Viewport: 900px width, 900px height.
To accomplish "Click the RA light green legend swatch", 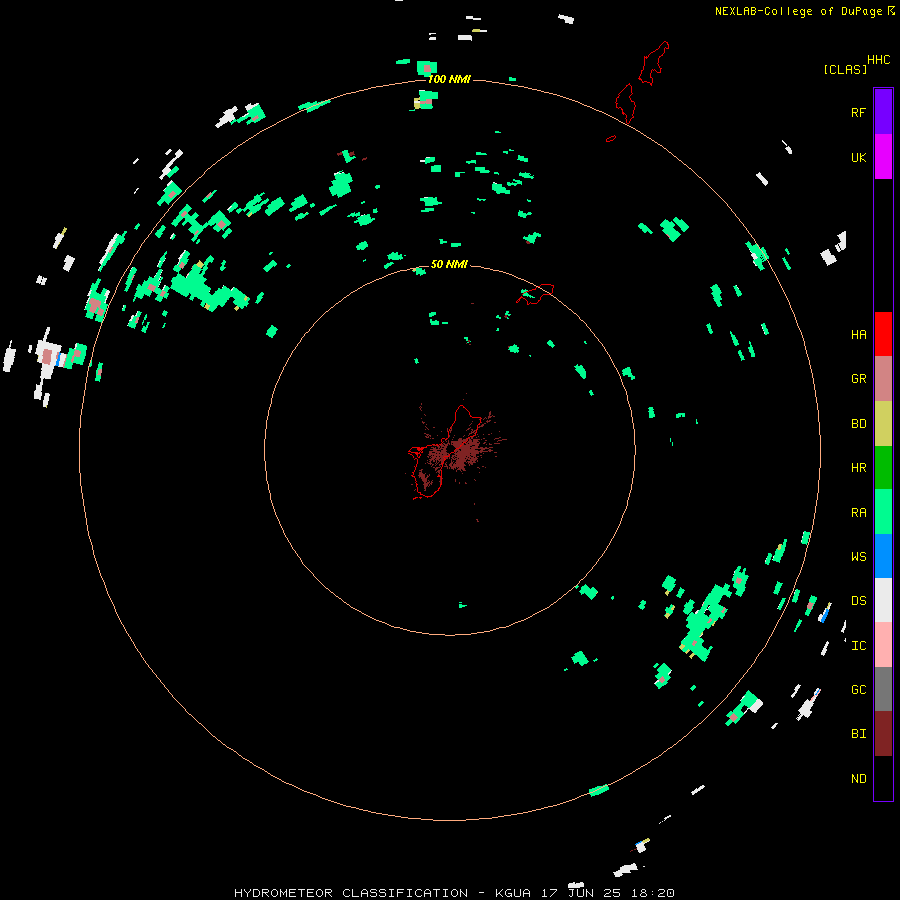I will [883, 512].
